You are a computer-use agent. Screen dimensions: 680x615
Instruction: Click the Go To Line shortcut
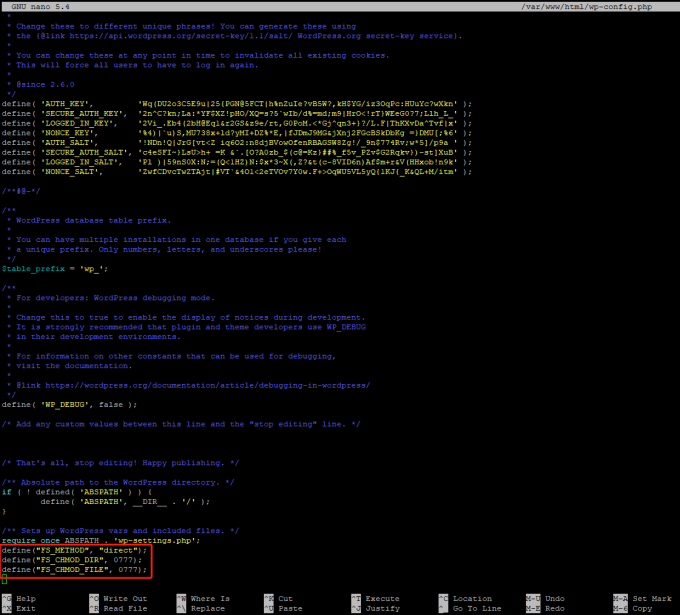pyautogui.click(x=476, y=608)
